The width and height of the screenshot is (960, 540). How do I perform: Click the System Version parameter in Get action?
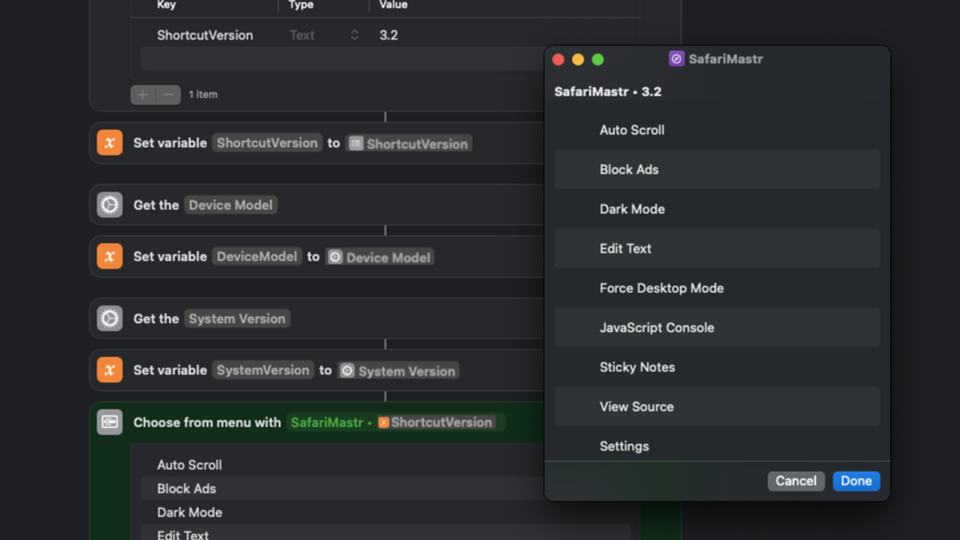(x=237, y=318)
